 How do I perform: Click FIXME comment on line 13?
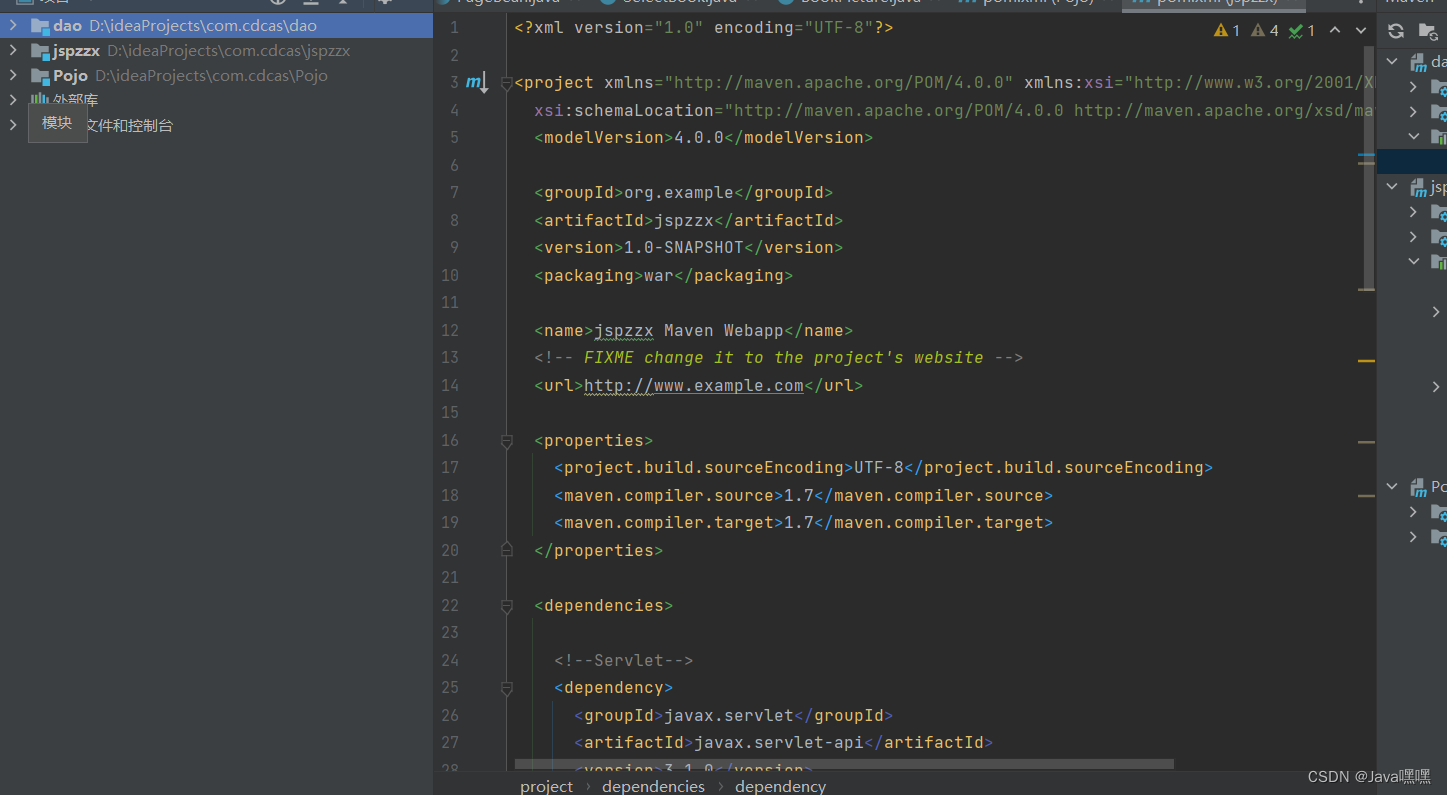tap(778, 358)
